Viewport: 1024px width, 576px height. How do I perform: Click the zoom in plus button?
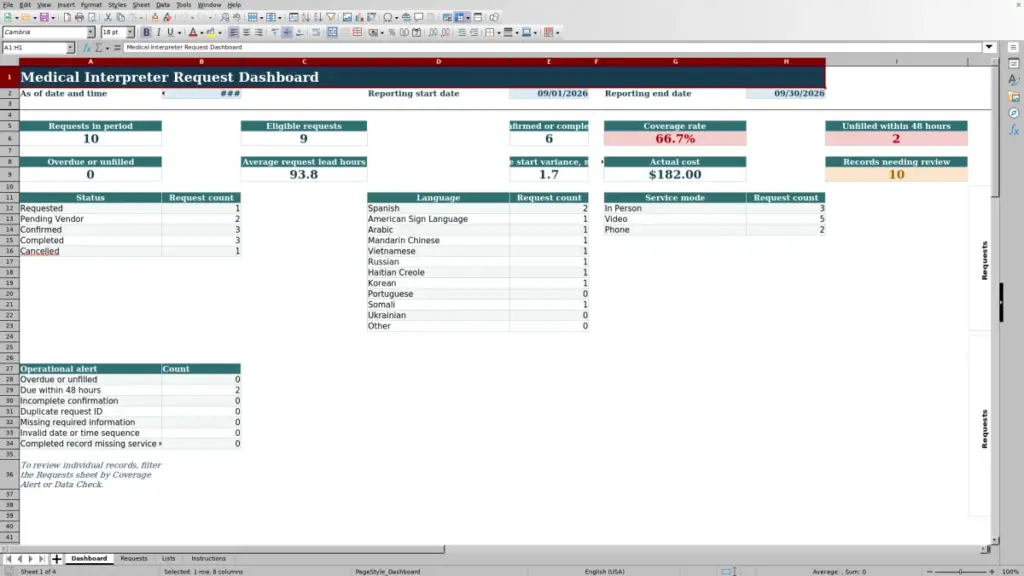(991, 571)
